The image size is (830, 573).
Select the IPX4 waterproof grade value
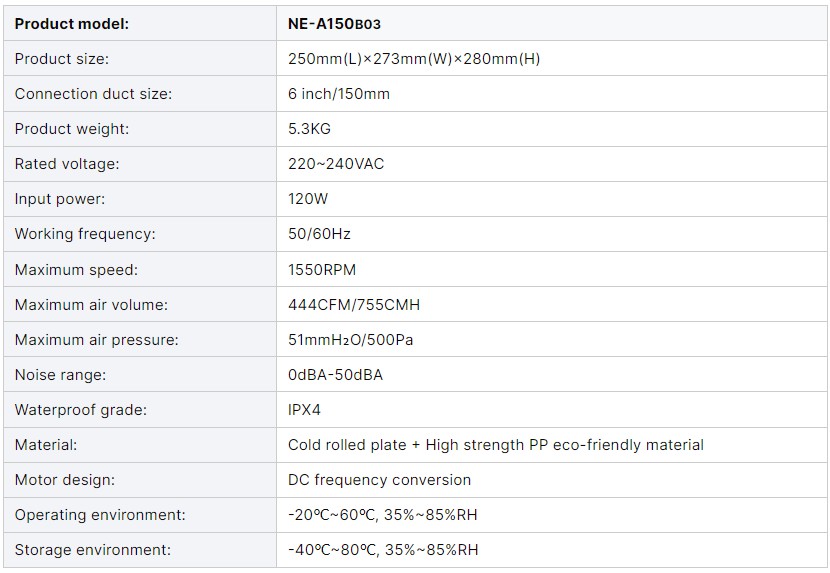point(304,410)
